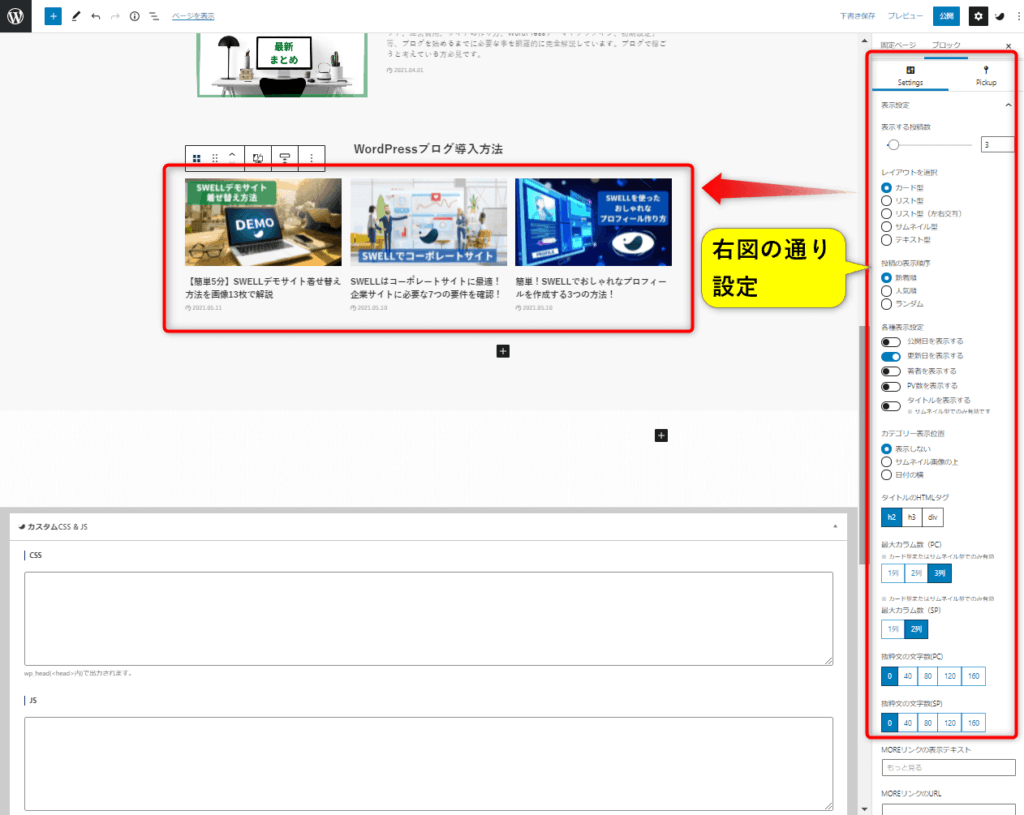Click the block drag handle icon
1024x815 pixels.
[x=215, y=158]
